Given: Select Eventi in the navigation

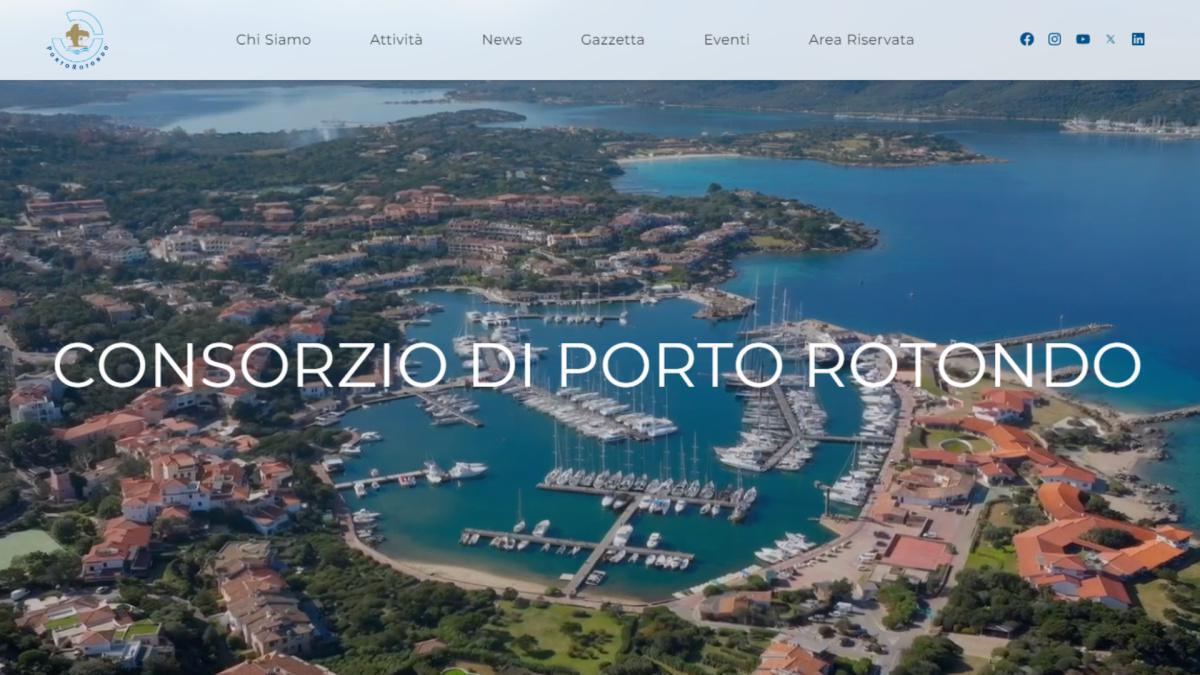Looking at the screenshot, I should [727, 40].
